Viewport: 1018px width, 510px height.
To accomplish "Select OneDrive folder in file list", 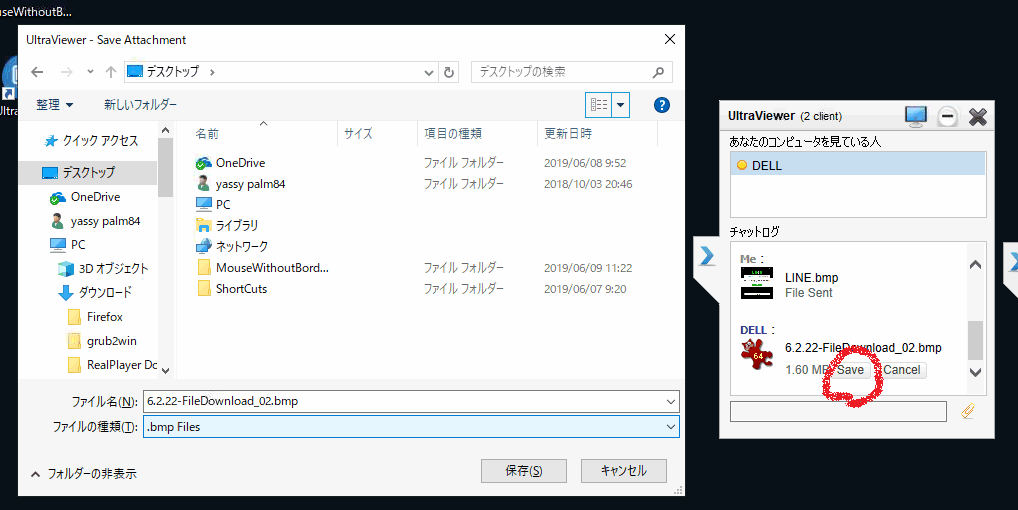I will (231, 163).
